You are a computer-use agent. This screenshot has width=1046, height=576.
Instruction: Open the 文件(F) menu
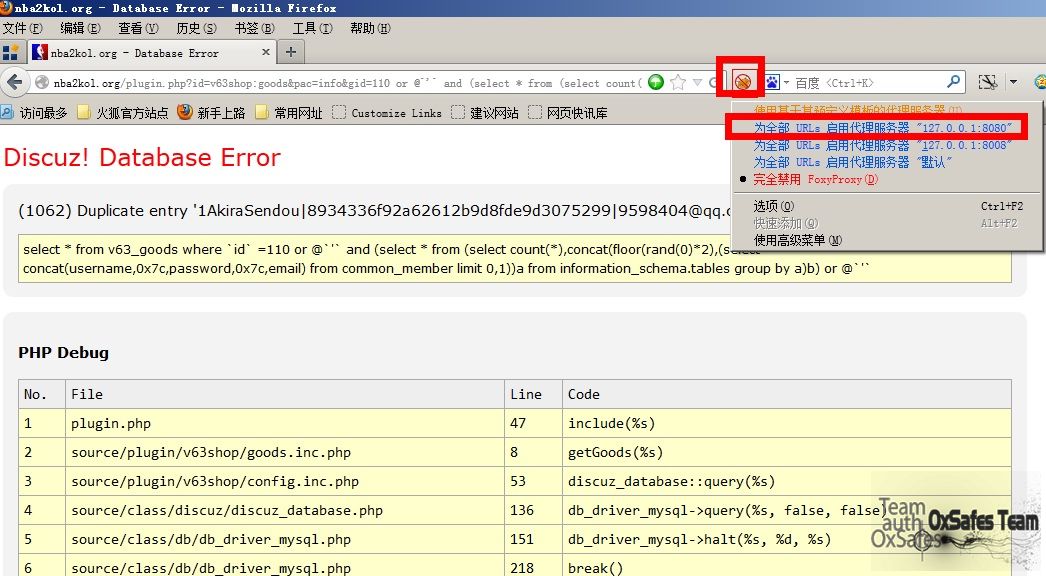23,28
